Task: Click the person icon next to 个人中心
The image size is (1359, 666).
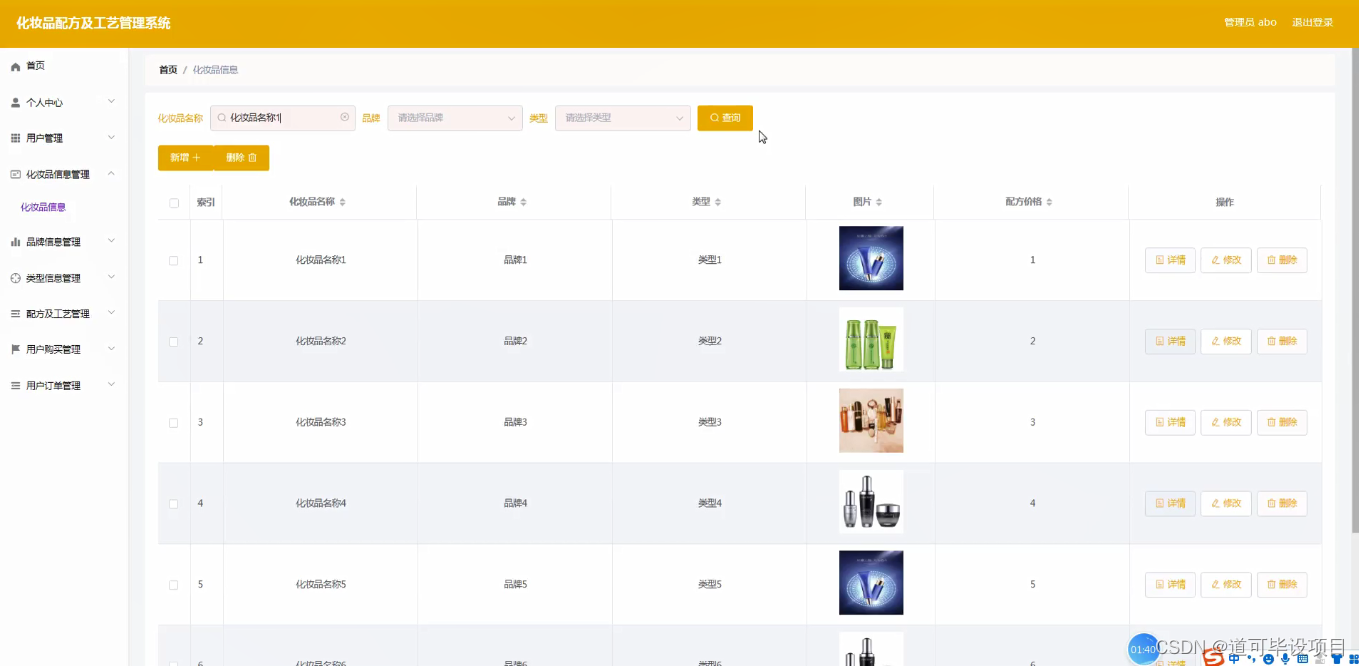Action: (x=15, y=103)
